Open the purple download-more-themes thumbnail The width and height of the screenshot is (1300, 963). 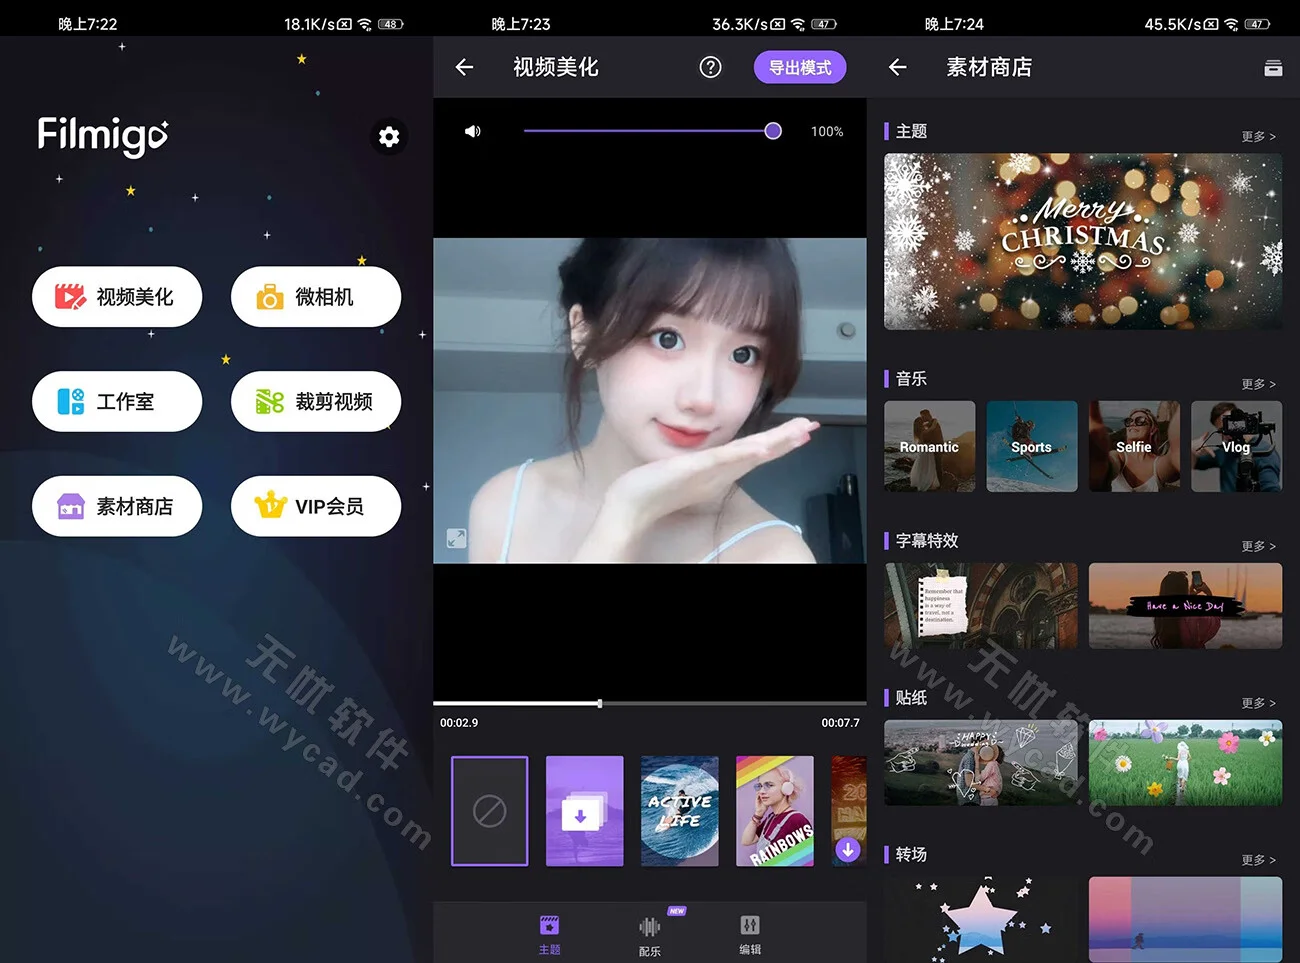[x=584, y=810]
